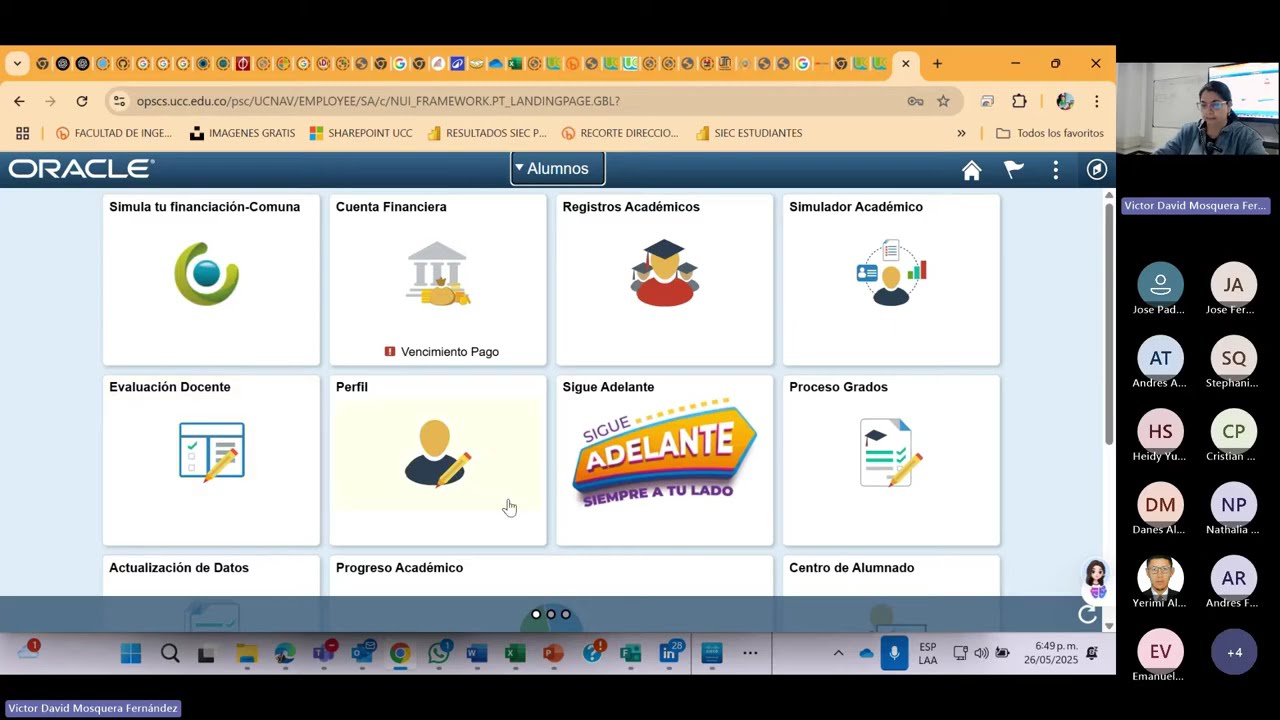The image size is (1280, 720).
Task: Open Windows taskbar search
Action: pyautogui.click(x=170, y=654)
